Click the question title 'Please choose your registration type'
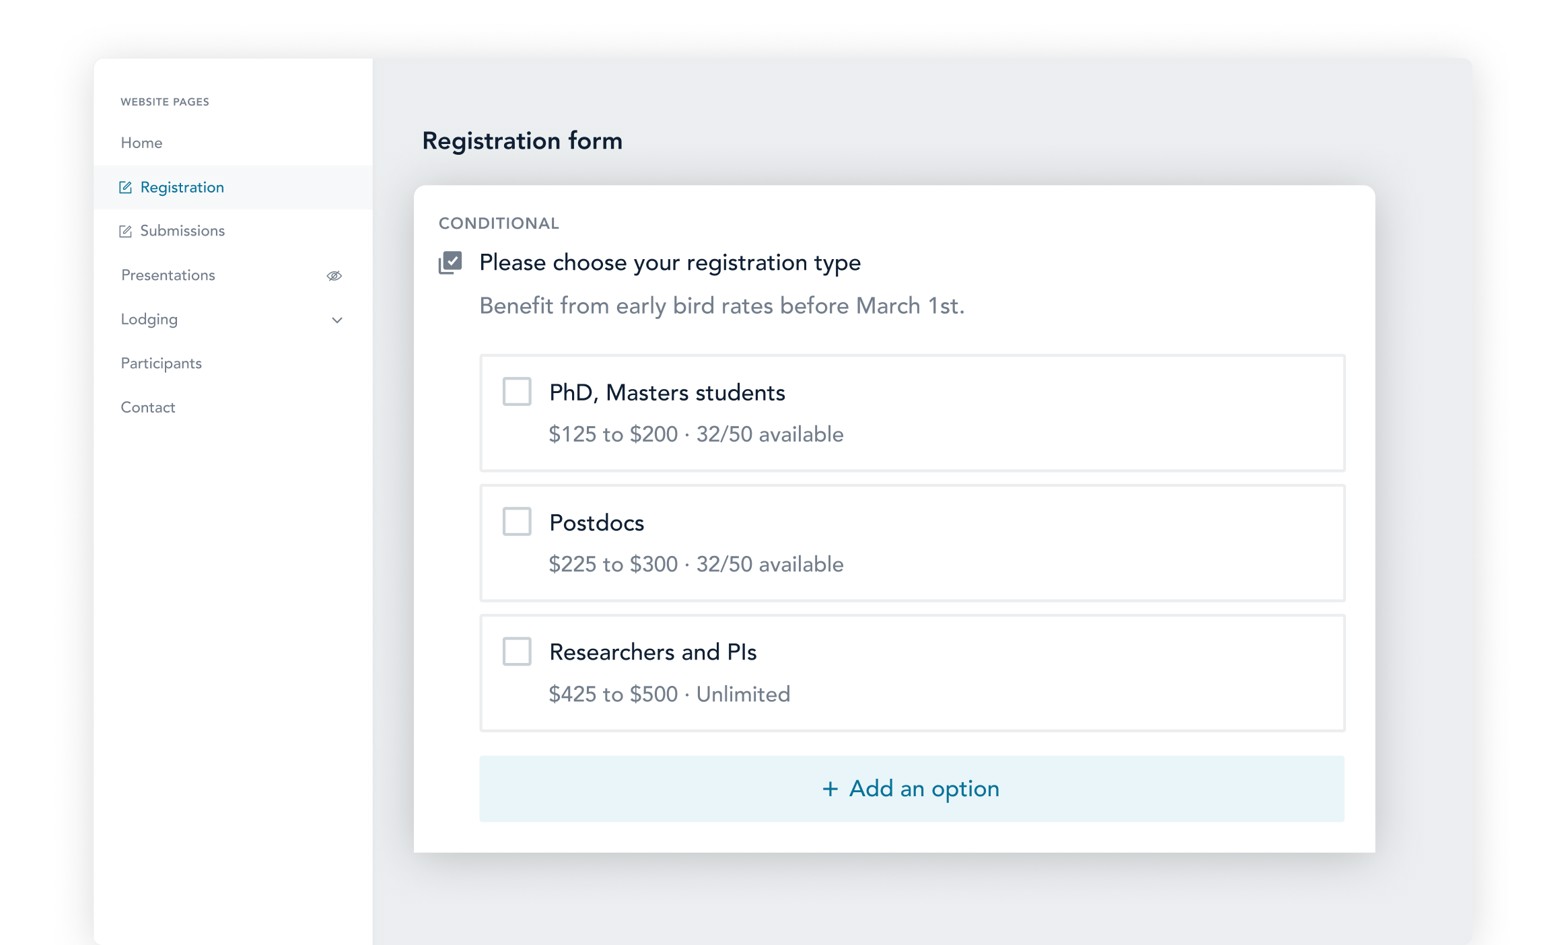1560x945 pixels. tap(669, 263)
